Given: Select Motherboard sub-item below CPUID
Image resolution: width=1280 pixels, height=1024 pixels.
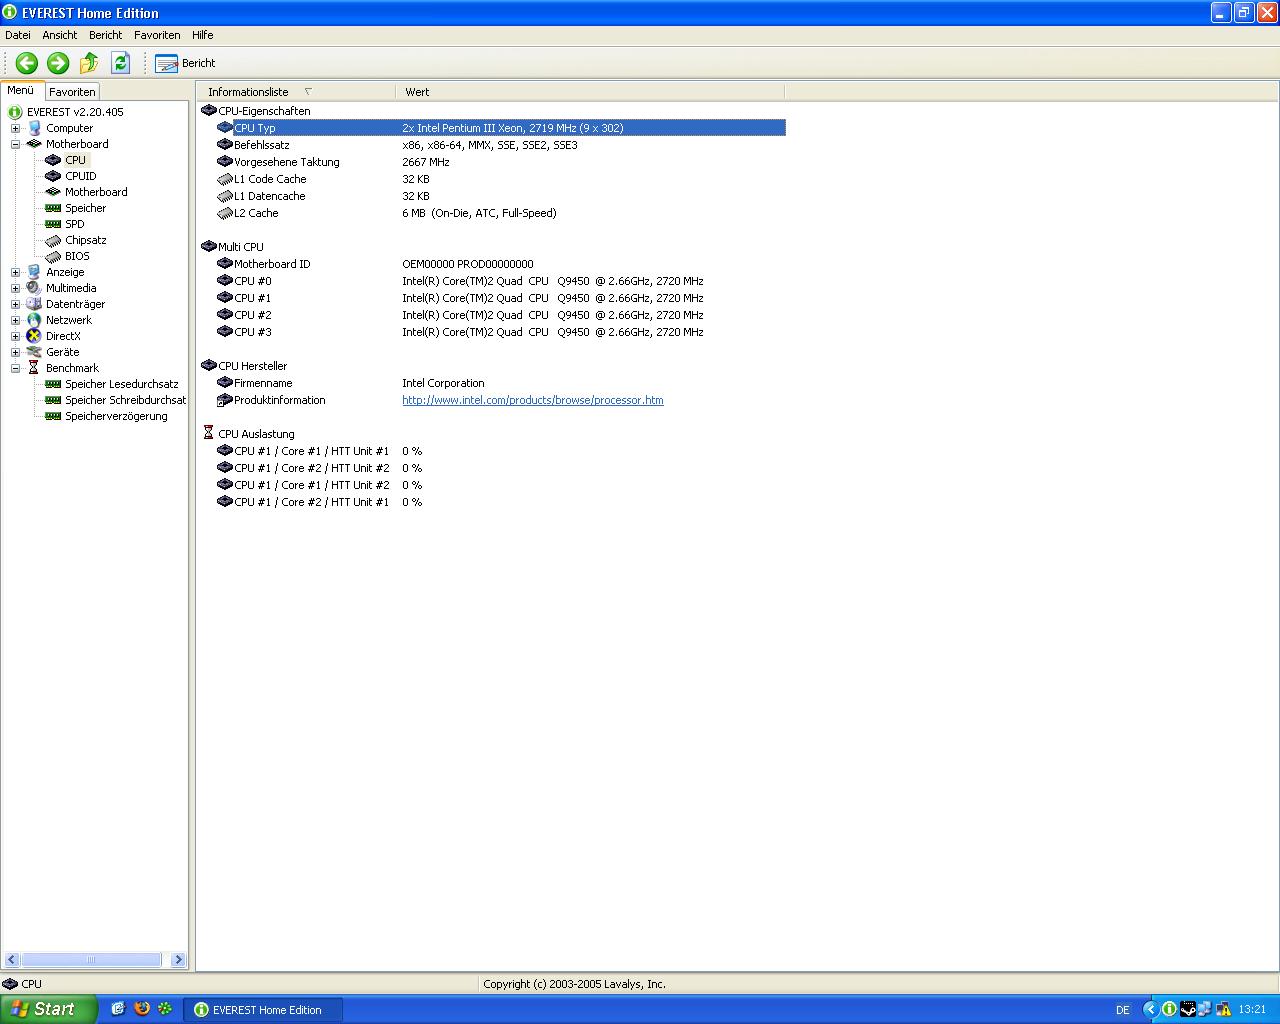Looking at the screenshot, I should pos(96,192).
